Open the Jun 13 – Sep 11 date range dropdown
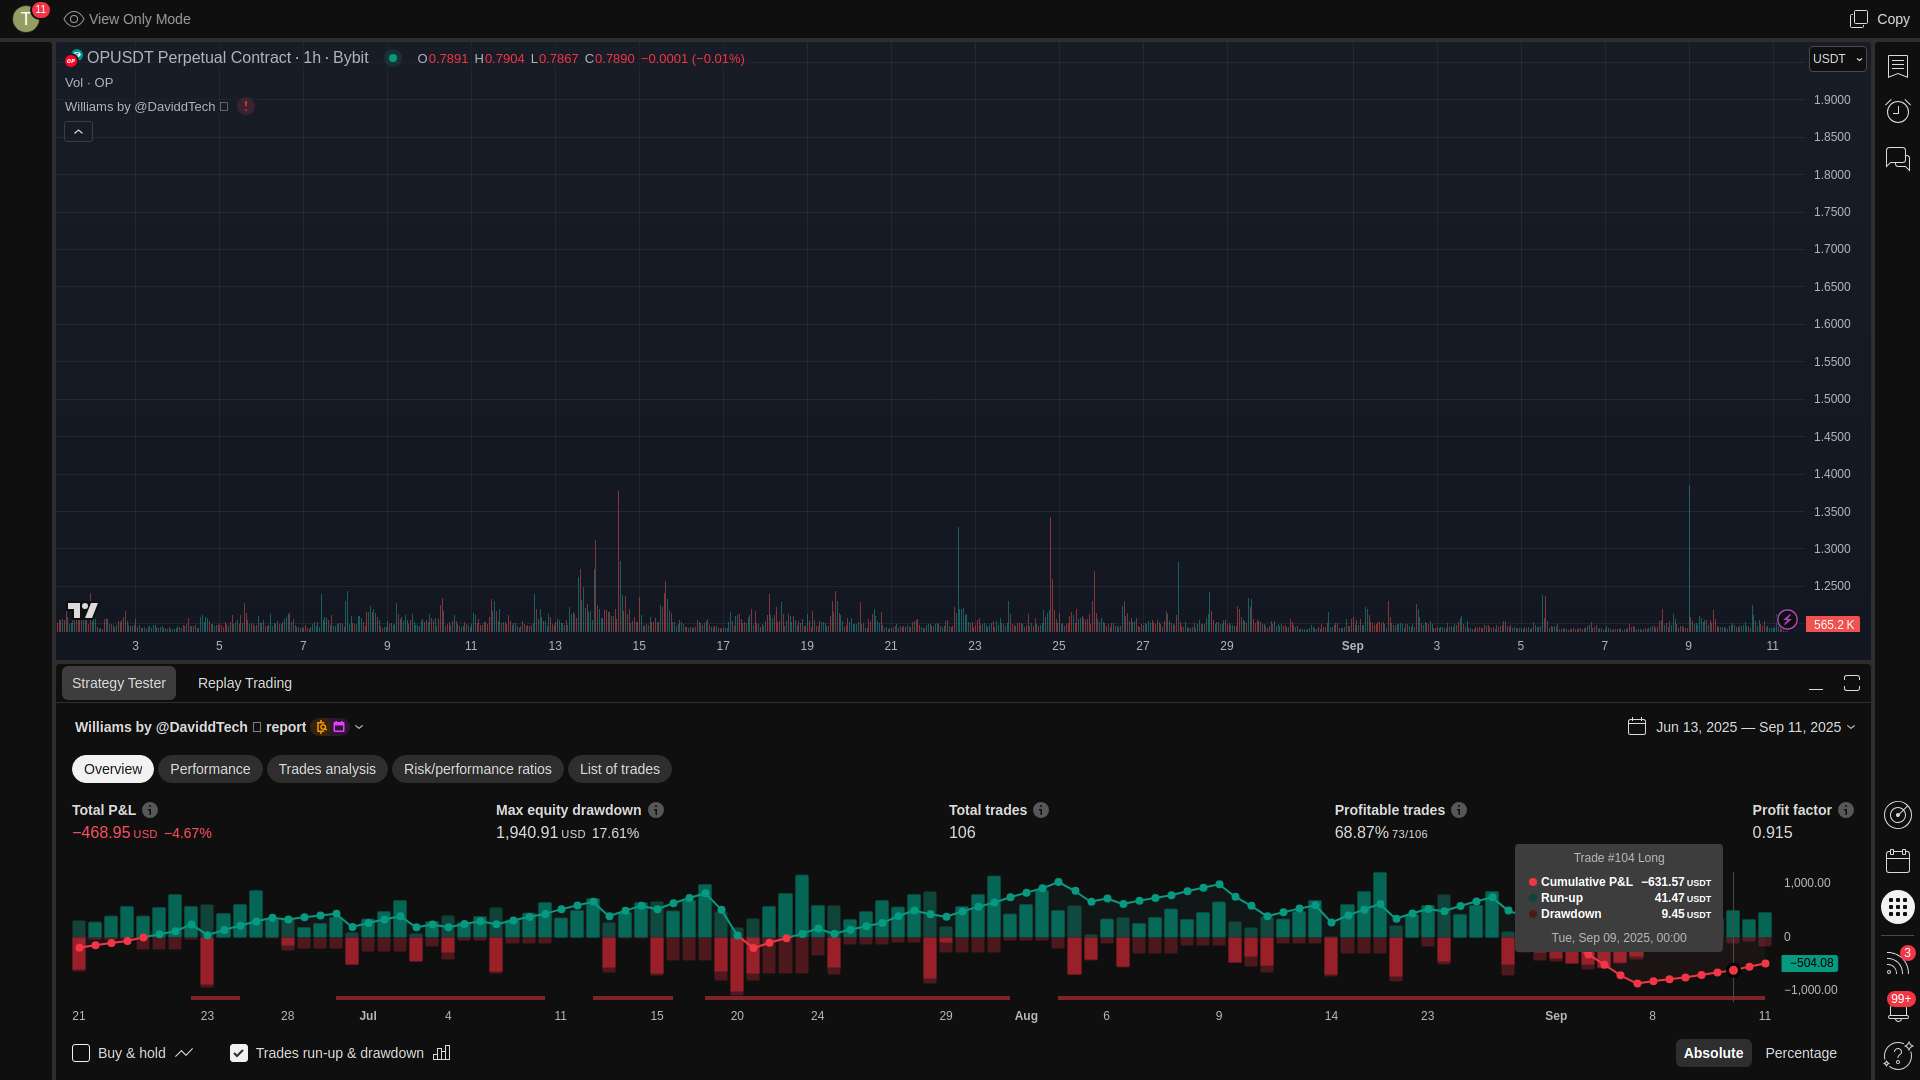This screenshot has height=1080, width=1920. [x=1755, y=727]
